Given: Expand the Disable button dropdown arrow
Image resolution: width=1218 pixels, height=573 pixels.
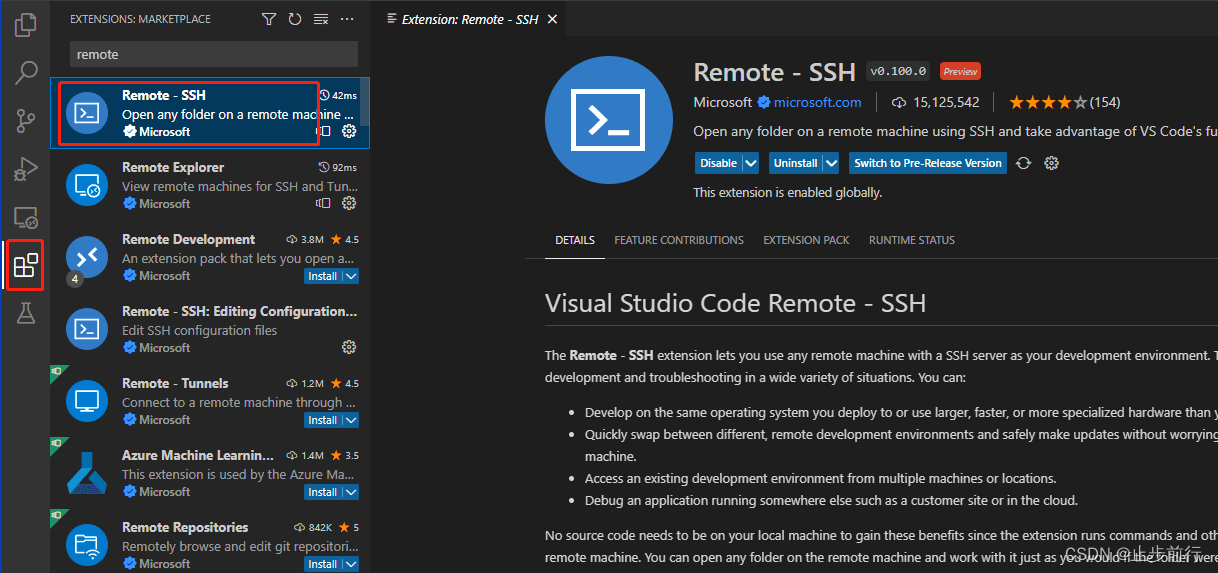Looking at the screenshot, I should tap(751, 163).
